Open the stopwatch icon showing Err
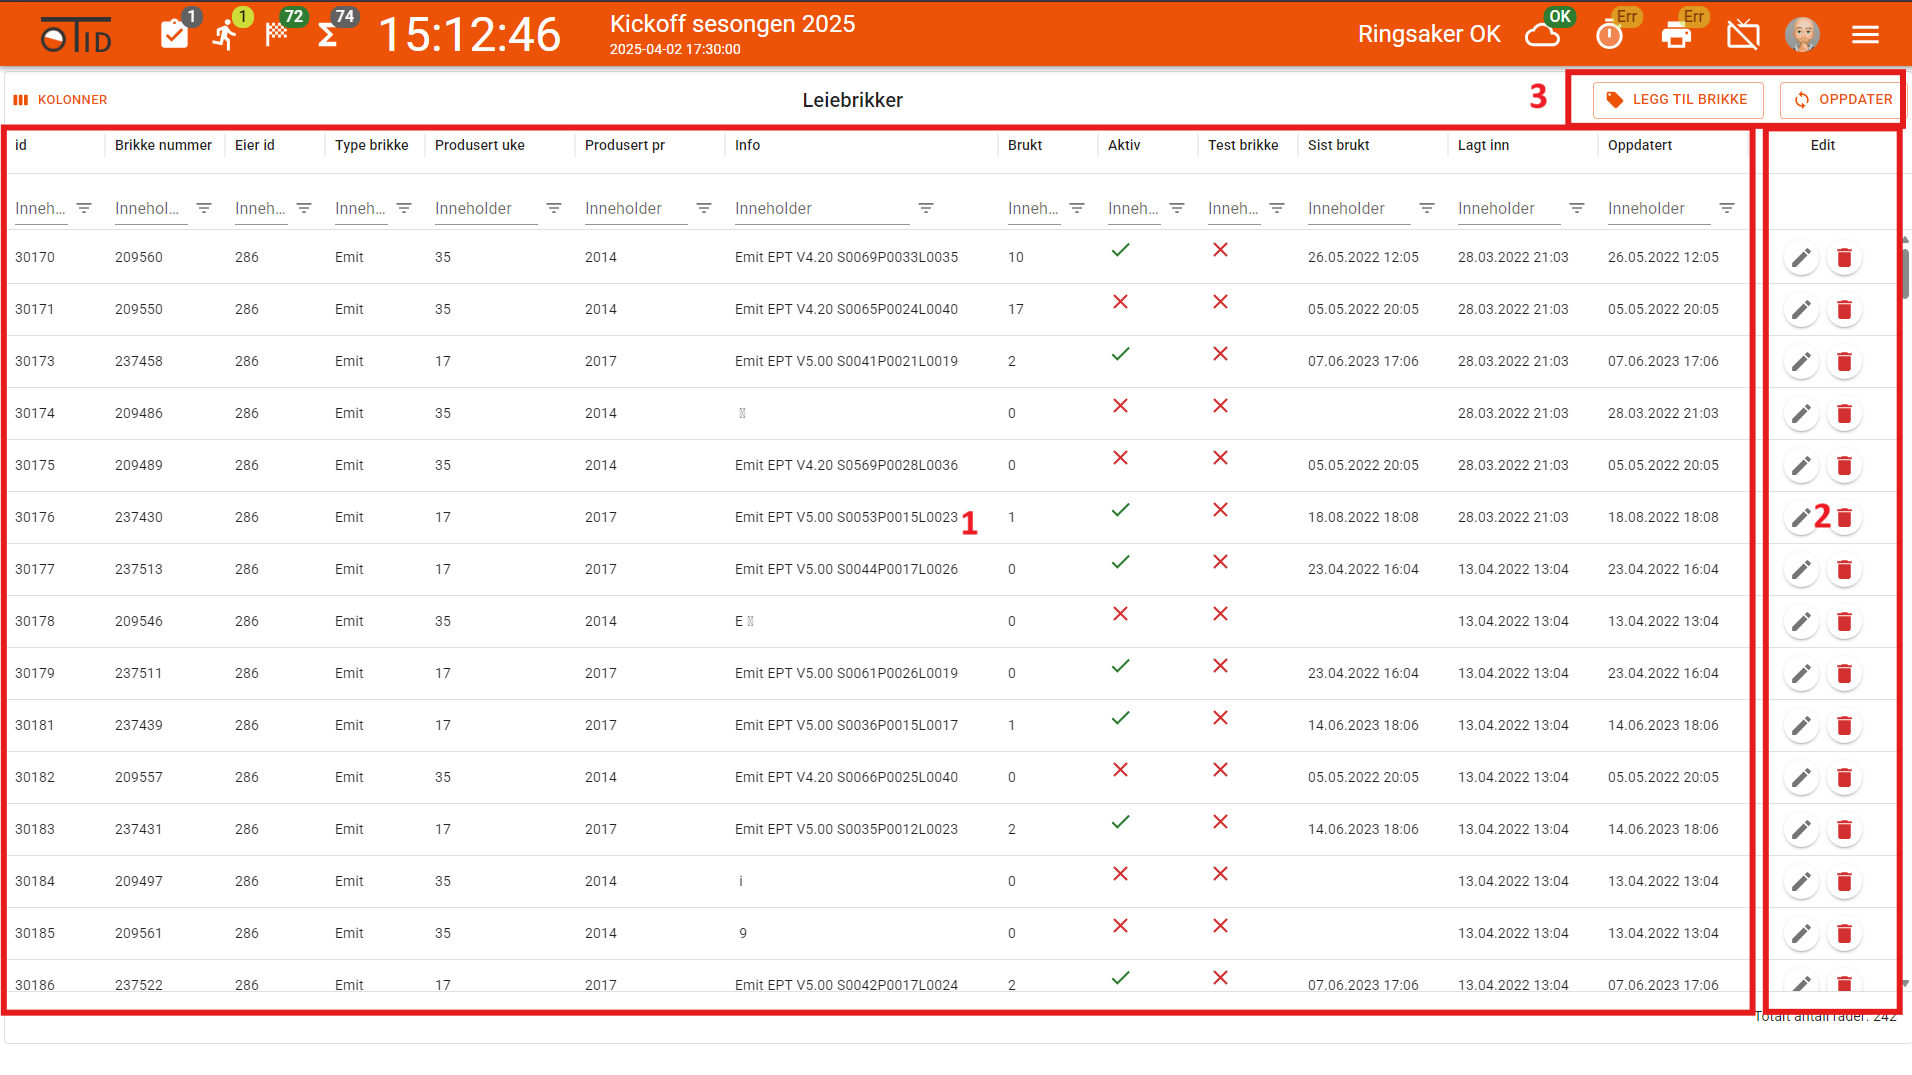This screenshot has width=1912, height=1075. [1609, 36]
